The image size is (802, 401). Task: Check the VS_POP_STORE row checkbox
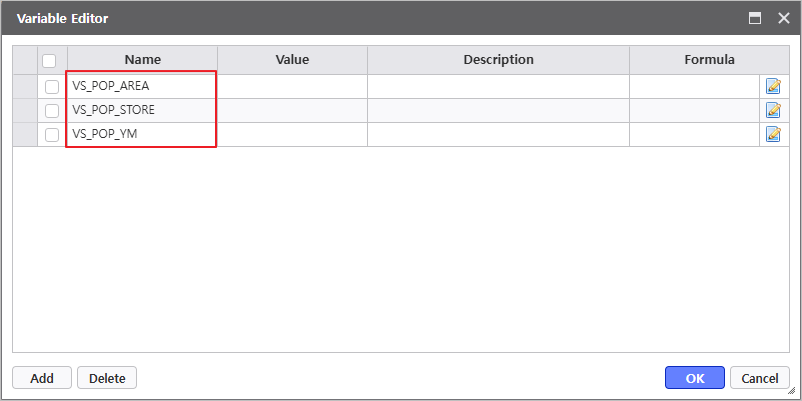pyautogui.click(x=52, y=110)
